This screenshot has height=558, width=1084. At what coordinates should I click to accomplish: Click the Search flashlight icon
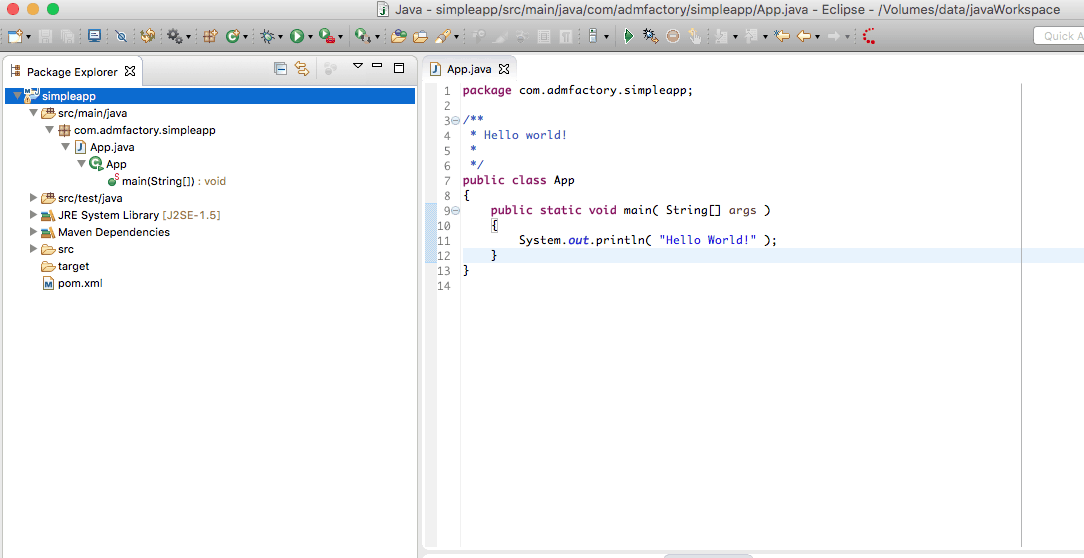(443, 36)
